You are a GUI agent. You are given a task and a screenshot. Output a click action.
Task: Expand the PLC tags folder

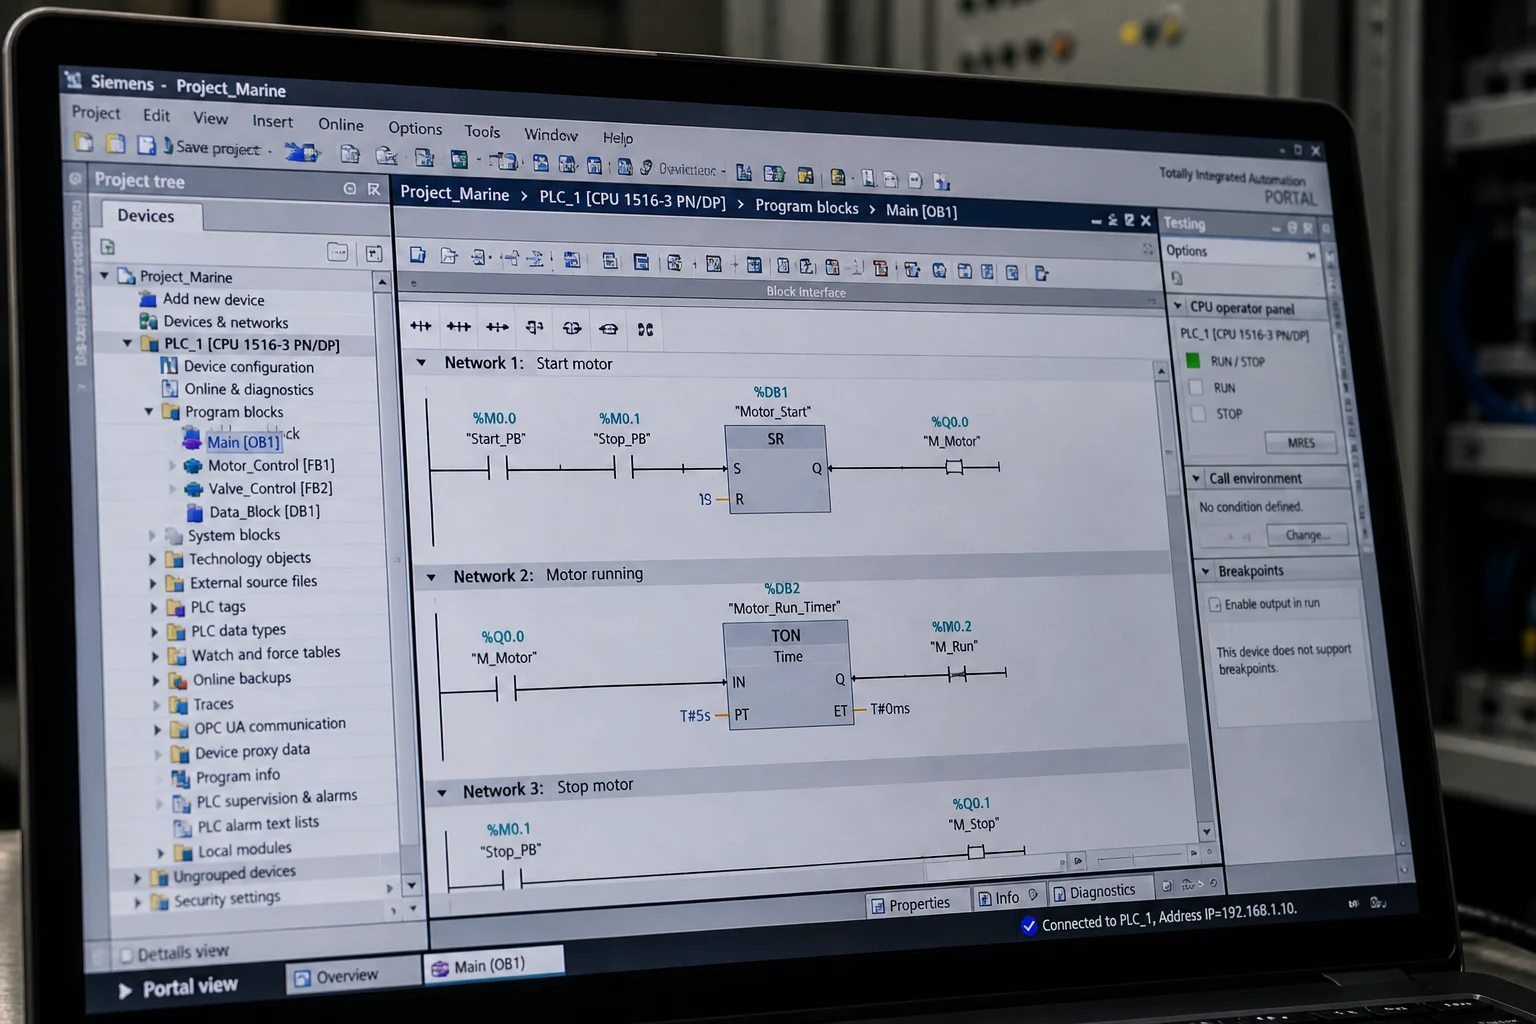coord(153,607)
